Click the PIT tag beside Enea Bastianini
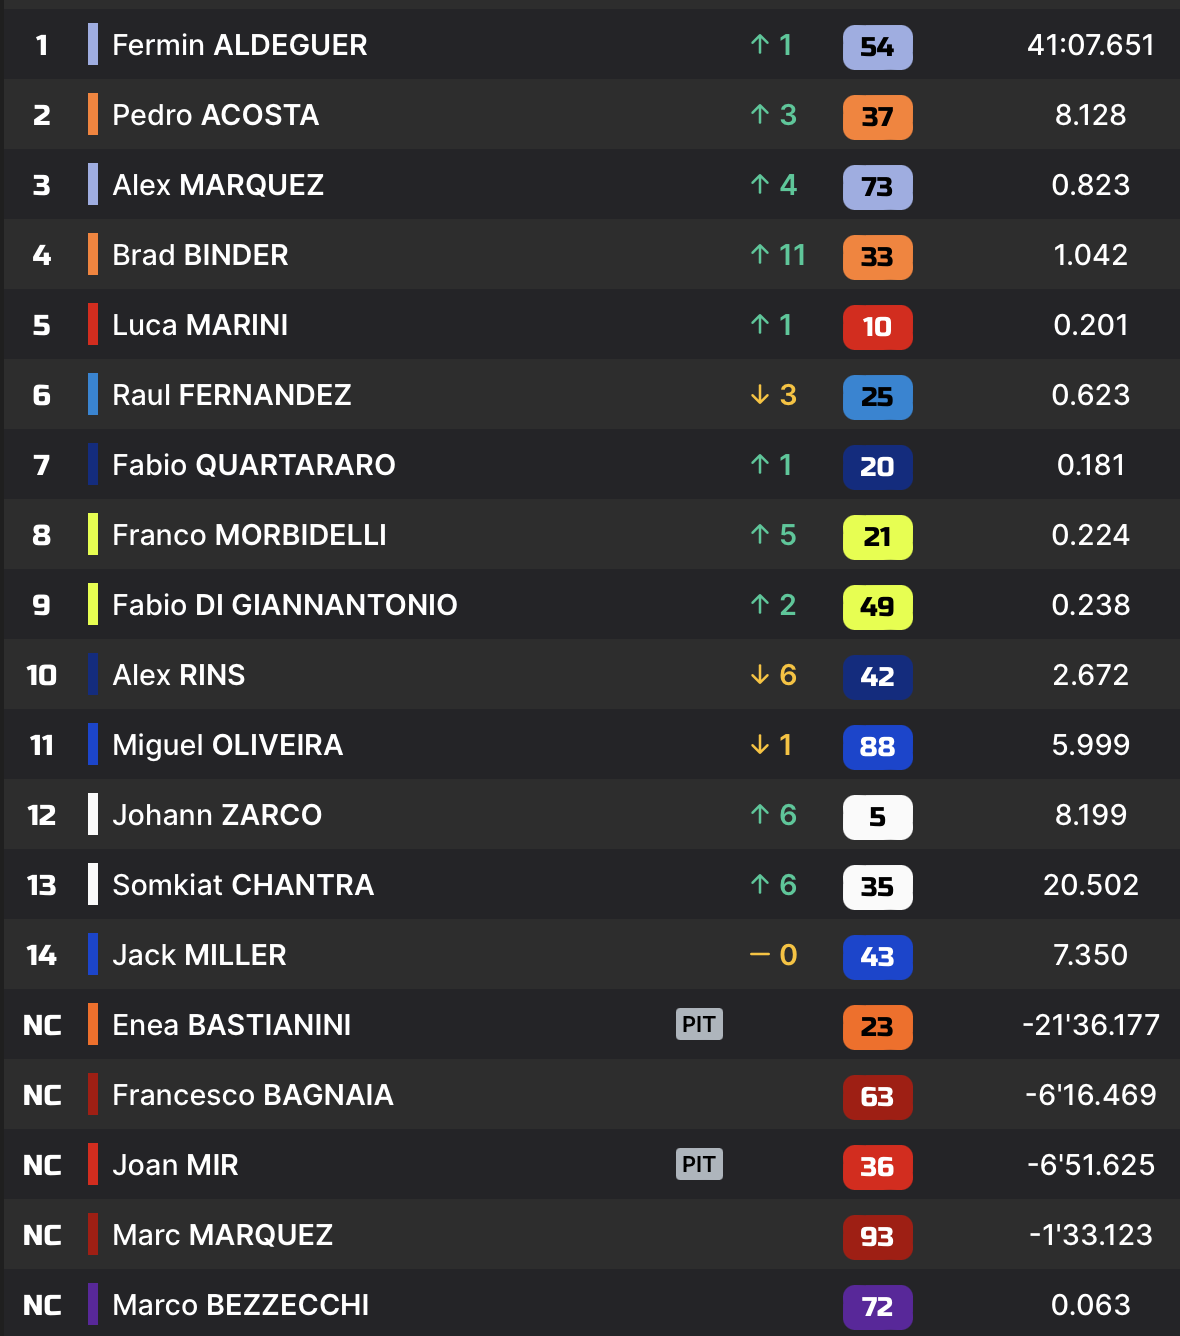1180x1336 pixels. [x=699, y=1024]
